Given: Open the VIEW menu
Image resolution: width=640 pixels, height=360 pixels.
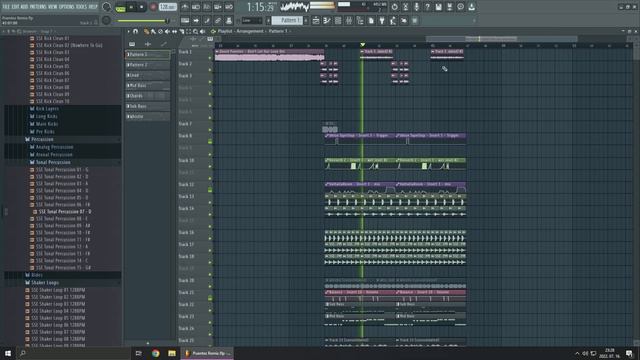Looking at the screenshot, I should (x=52, y=7).
